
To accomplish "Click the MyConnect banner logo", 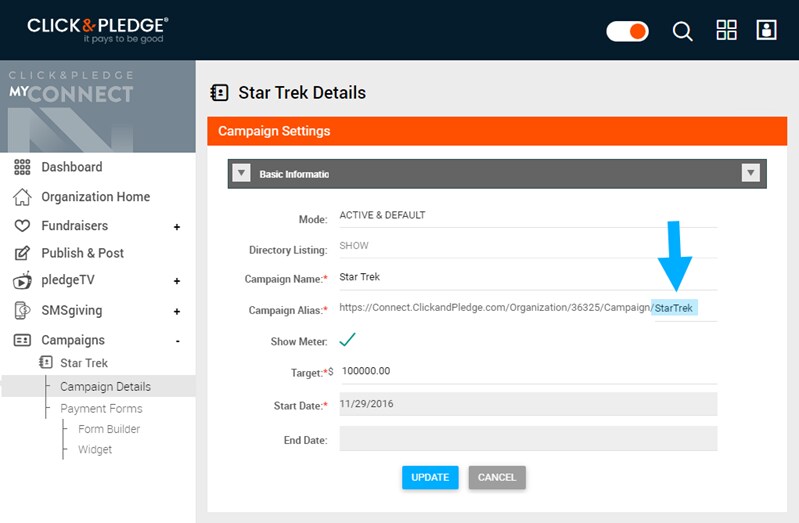I will [x=71, y=88].
